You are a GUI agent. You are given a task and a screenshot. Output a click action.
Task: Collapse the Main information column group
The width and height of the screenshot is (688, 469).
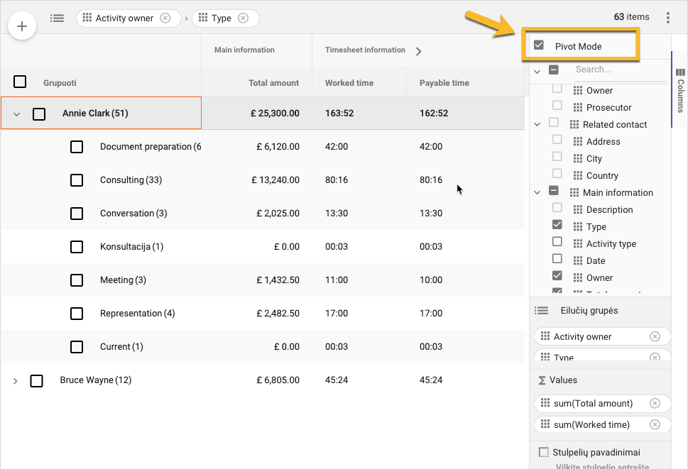537,193
